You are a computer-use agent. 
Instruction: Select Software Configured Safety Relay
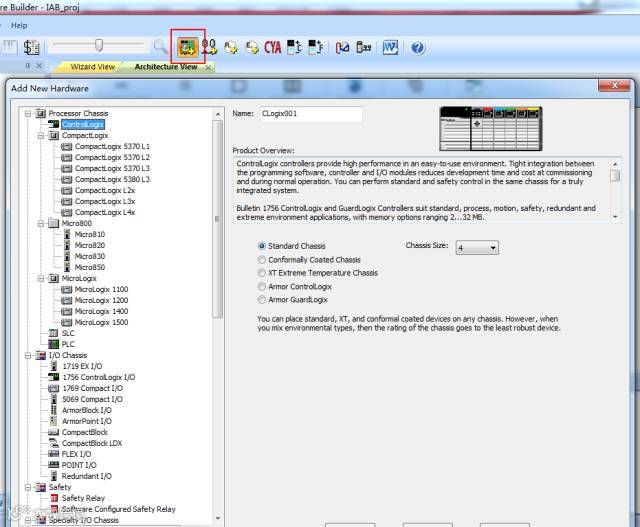tap(118, 509)
